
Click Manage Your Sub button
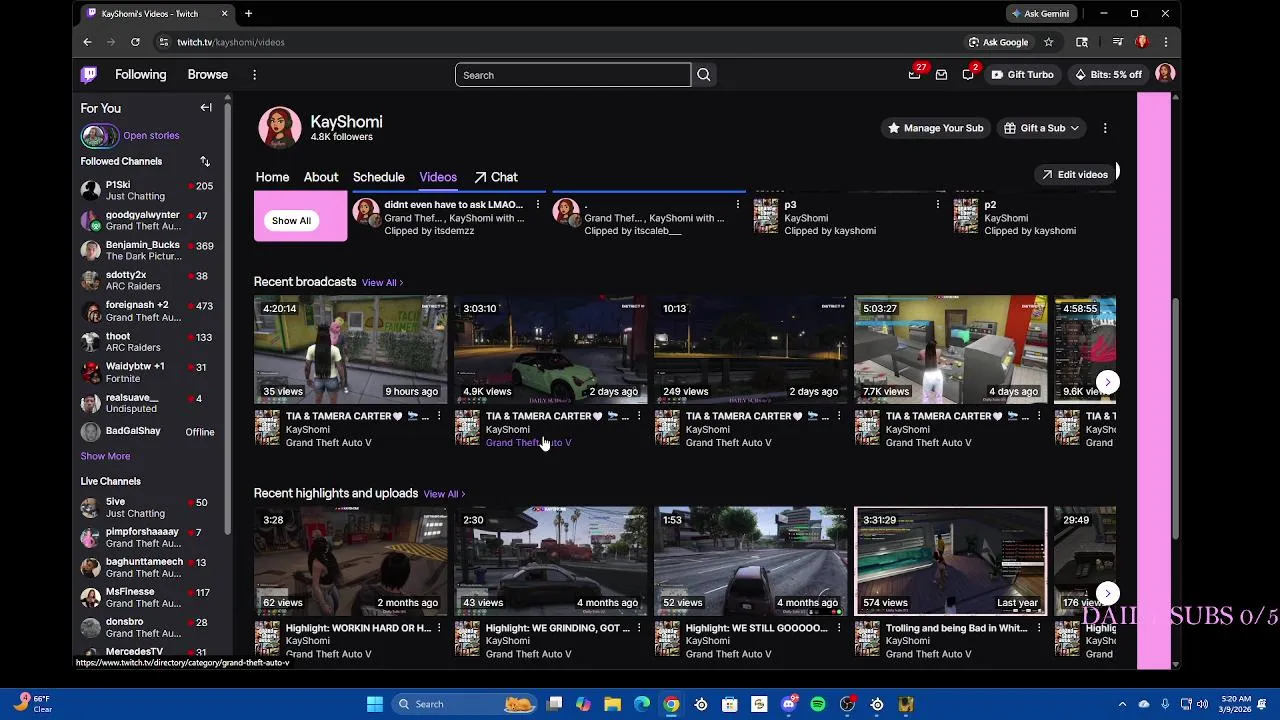pyautogui.click(x=935, y=128)
